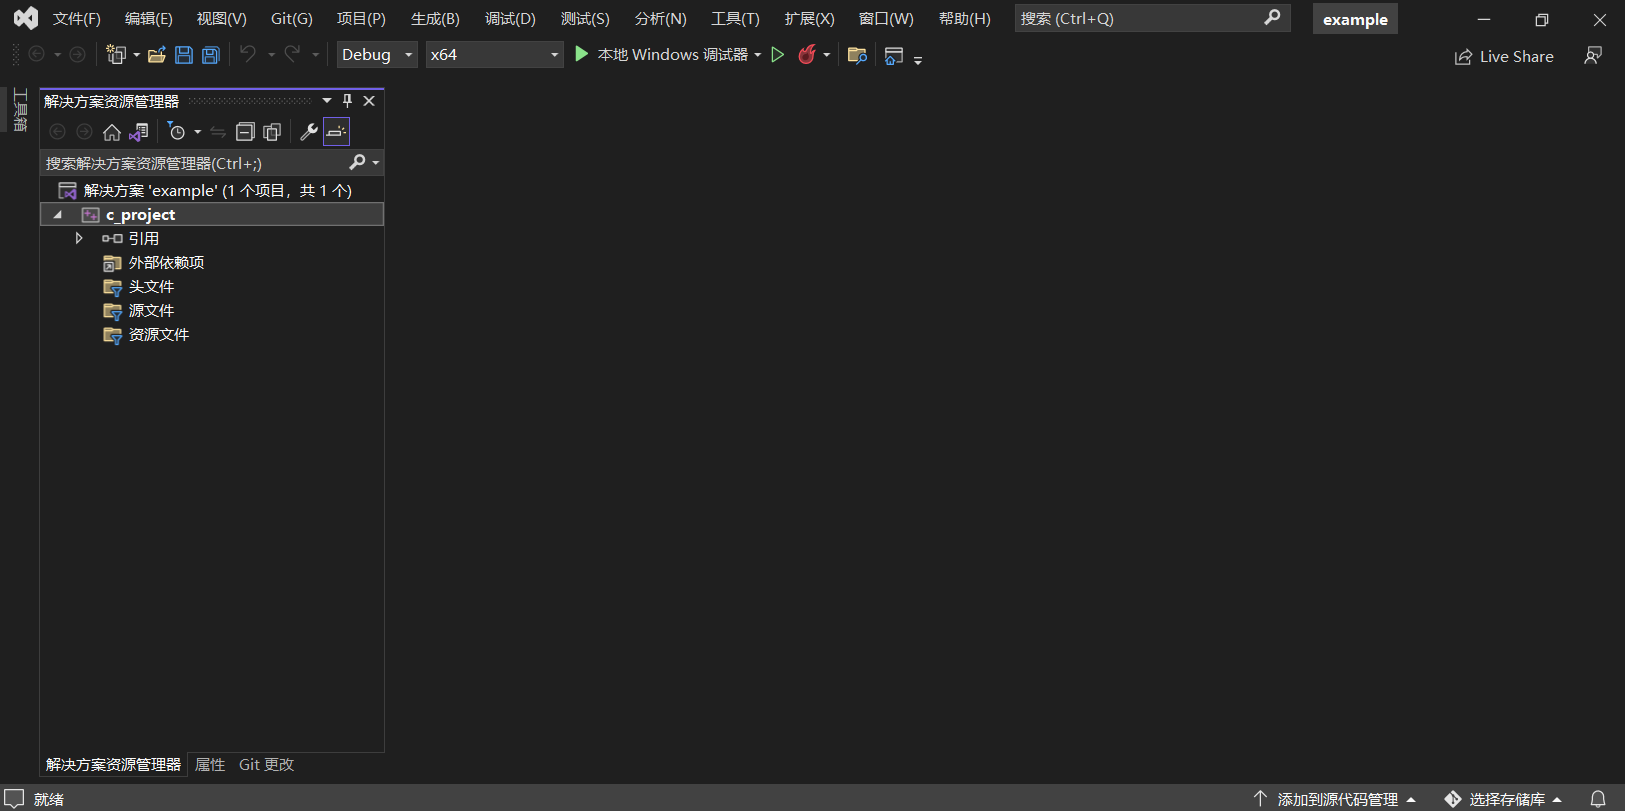Viewport: 1625px width, 811px height.
Task: Click the Hot Reload flame icon
Action: (807, 55)
